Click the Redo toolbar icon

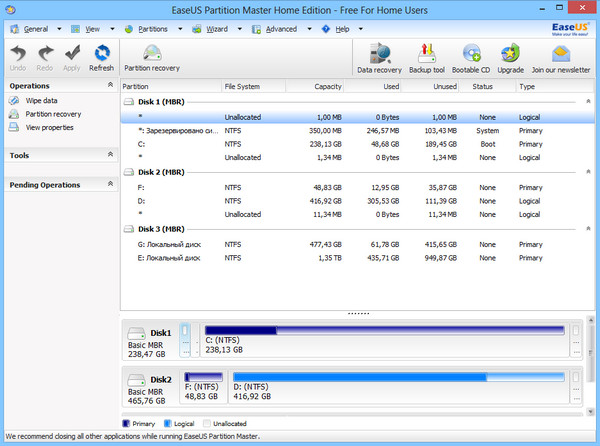coord(45,53)
